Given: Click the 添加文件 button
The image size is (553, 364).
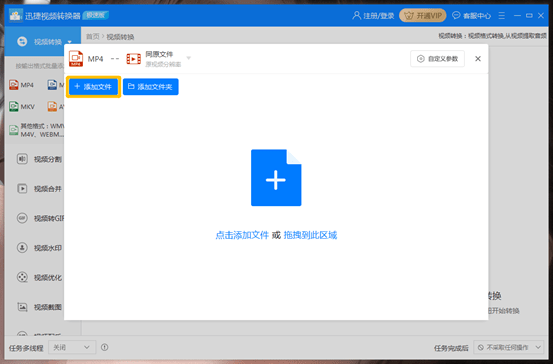Looking at the screenshot, I should pos(93,87).
